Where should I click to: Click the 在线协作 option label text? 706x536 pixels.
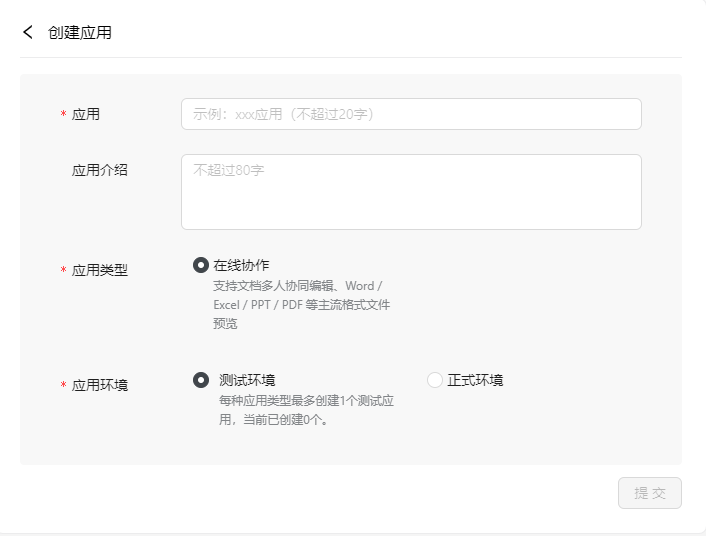[241, 265]
